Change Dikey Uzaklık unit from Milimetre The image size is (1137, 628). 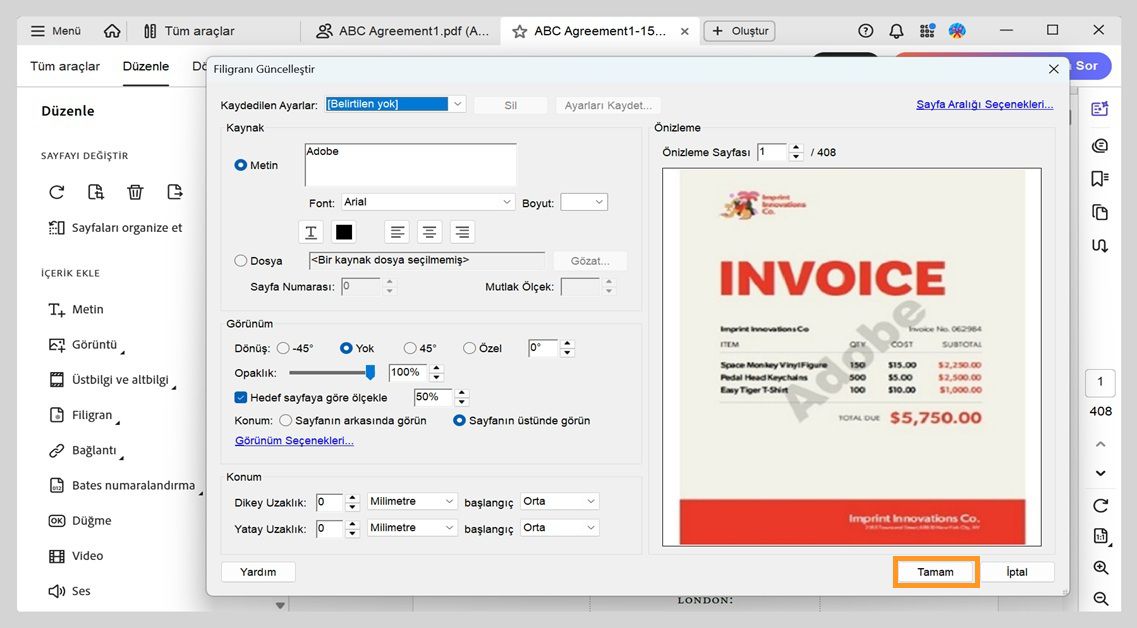tap(410, 501)
